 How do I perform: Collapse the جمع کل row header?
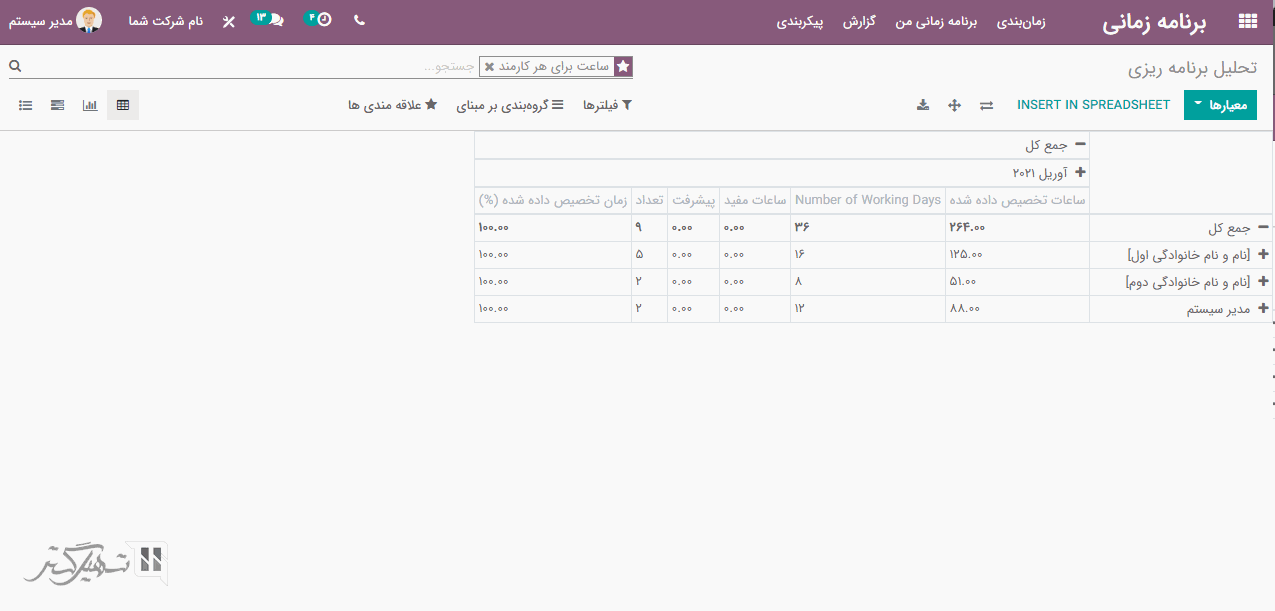click(x=1262, y=228)
